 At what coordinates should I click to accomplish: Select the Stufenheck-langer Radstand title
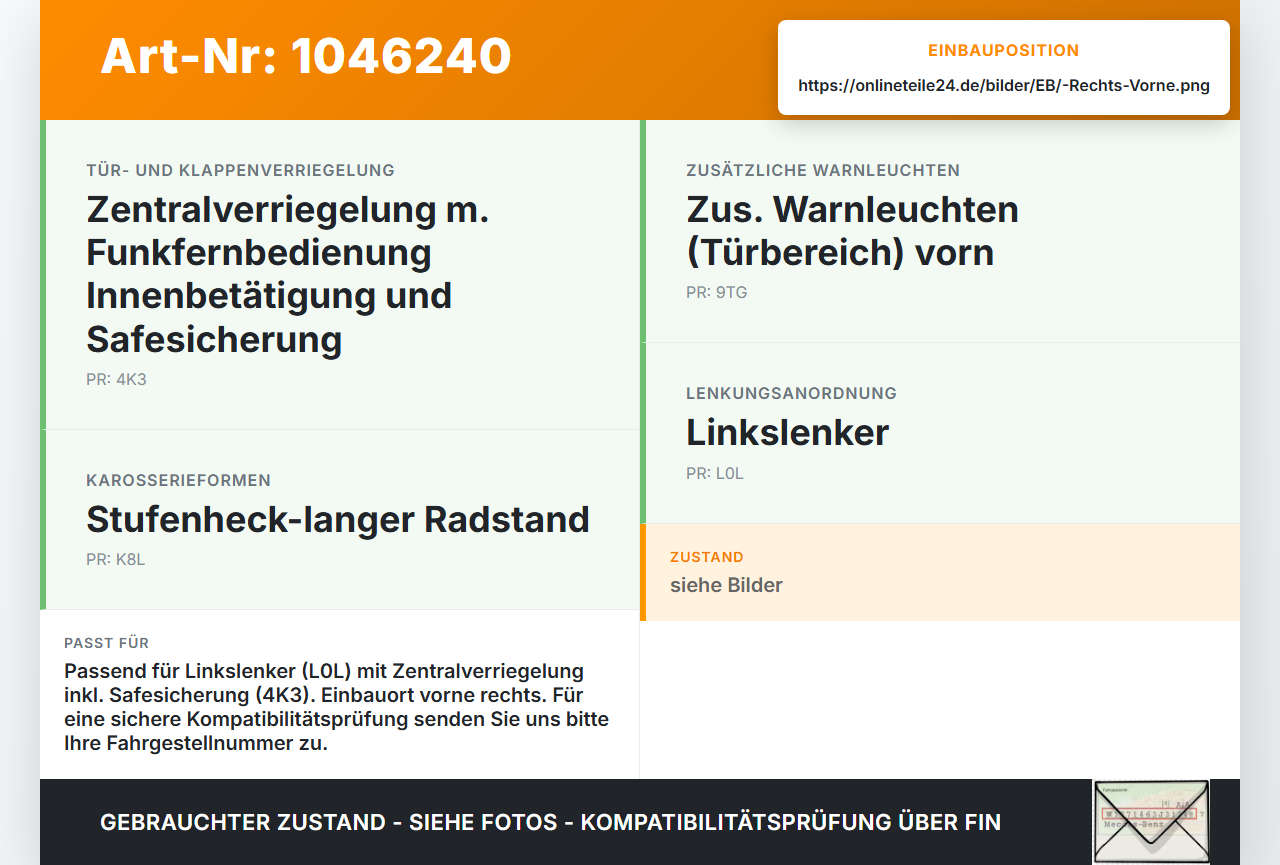[338, 519]
